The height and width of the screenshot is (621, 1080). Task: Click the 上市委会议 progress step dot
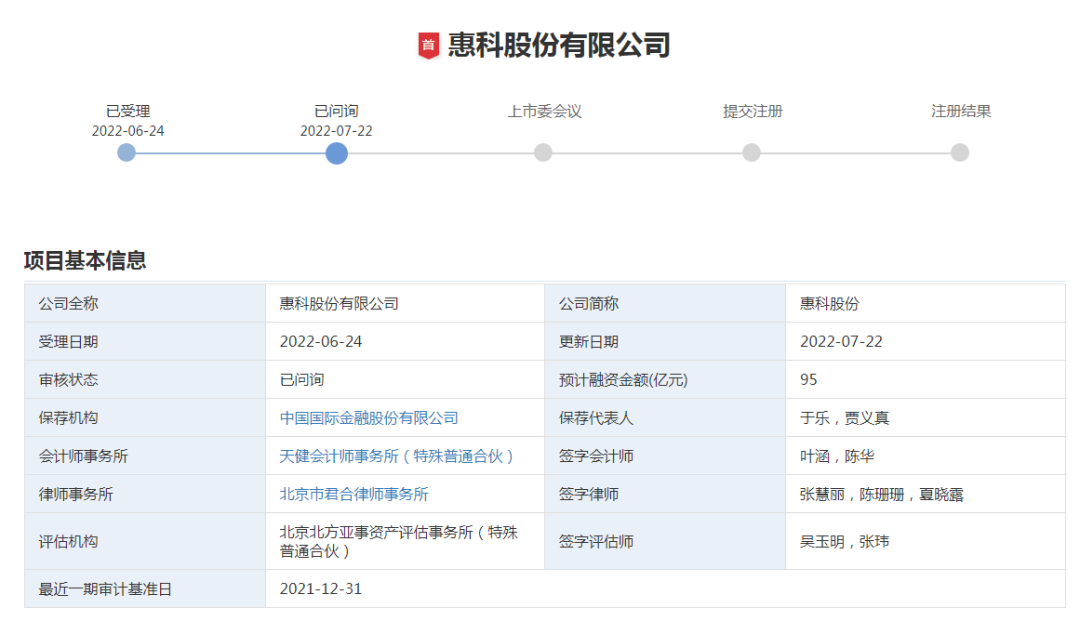543,153
